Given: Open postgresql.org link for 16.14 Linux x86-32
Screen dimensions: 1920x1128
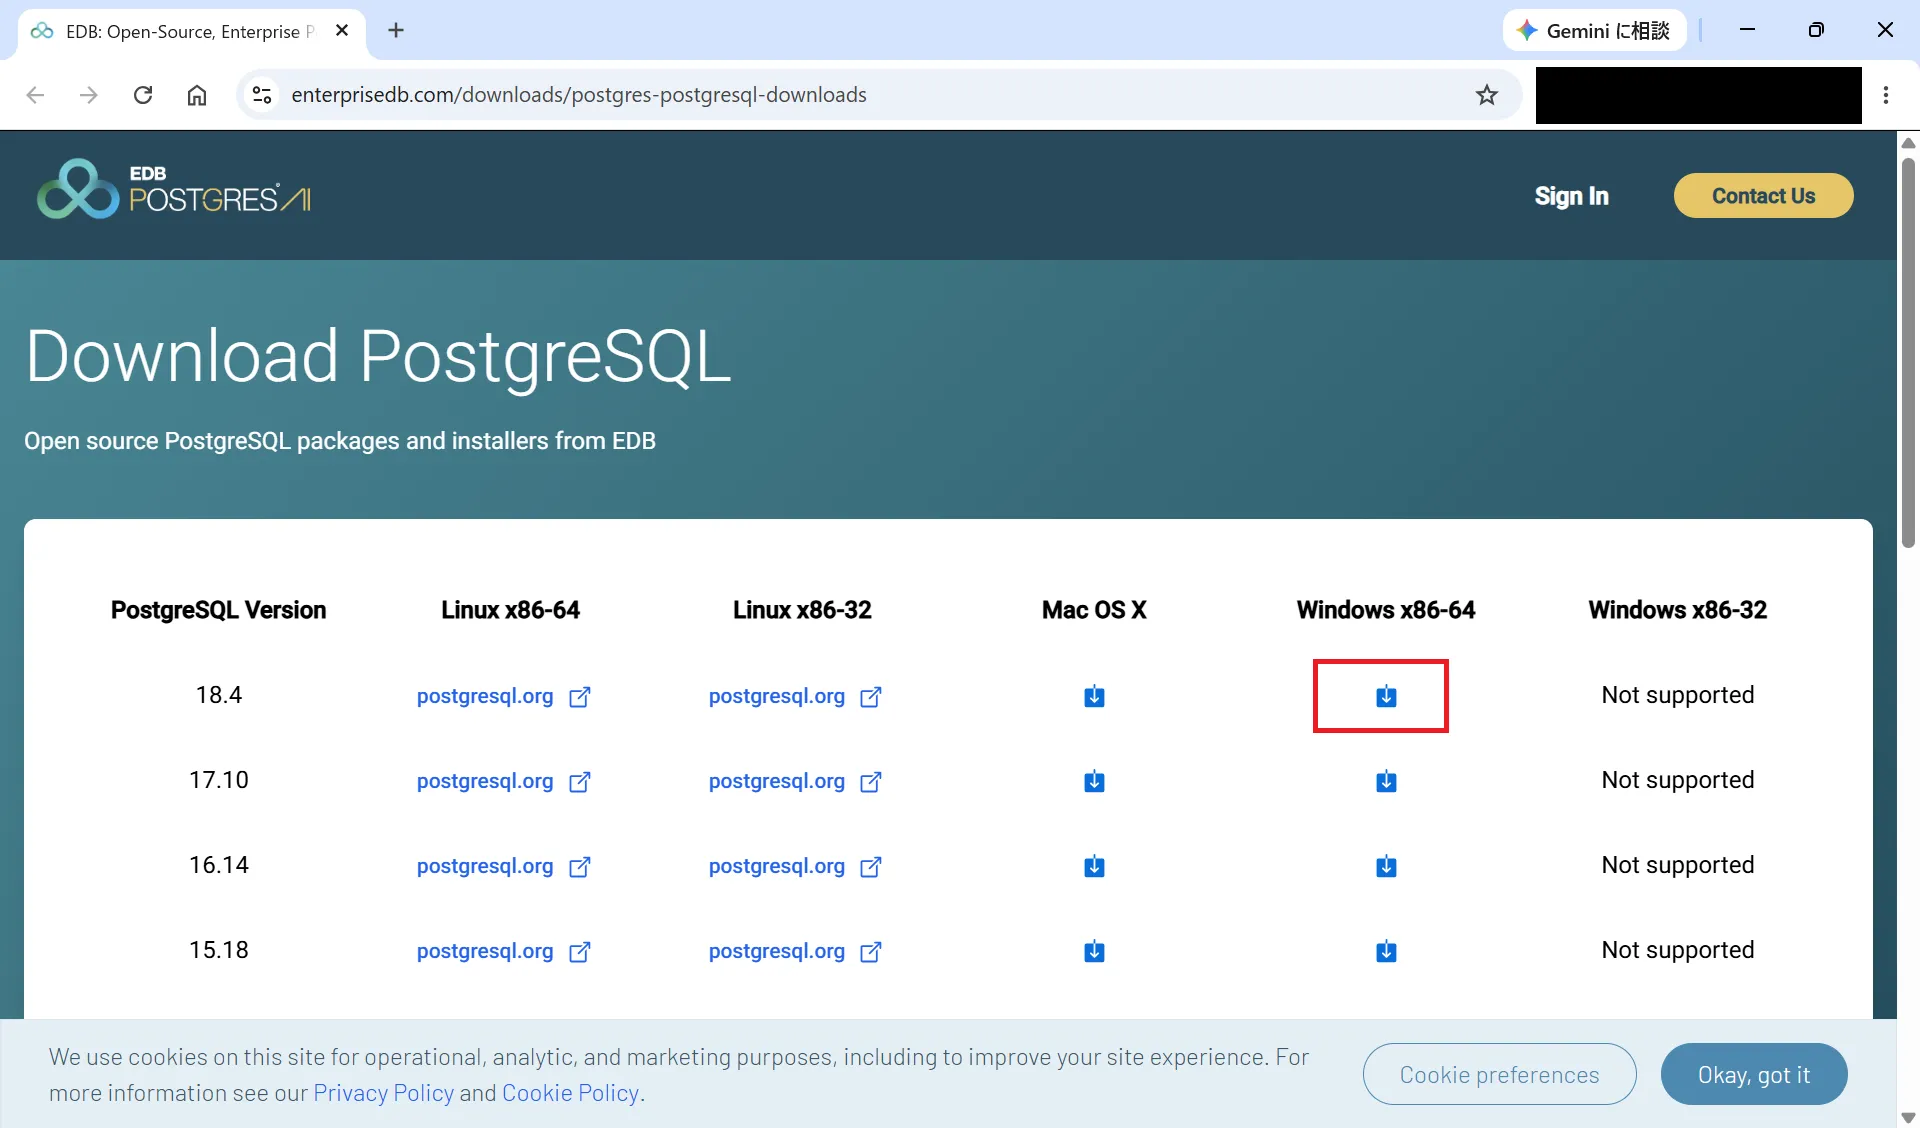Looking at the screenshot, I should tap(795, 866).
